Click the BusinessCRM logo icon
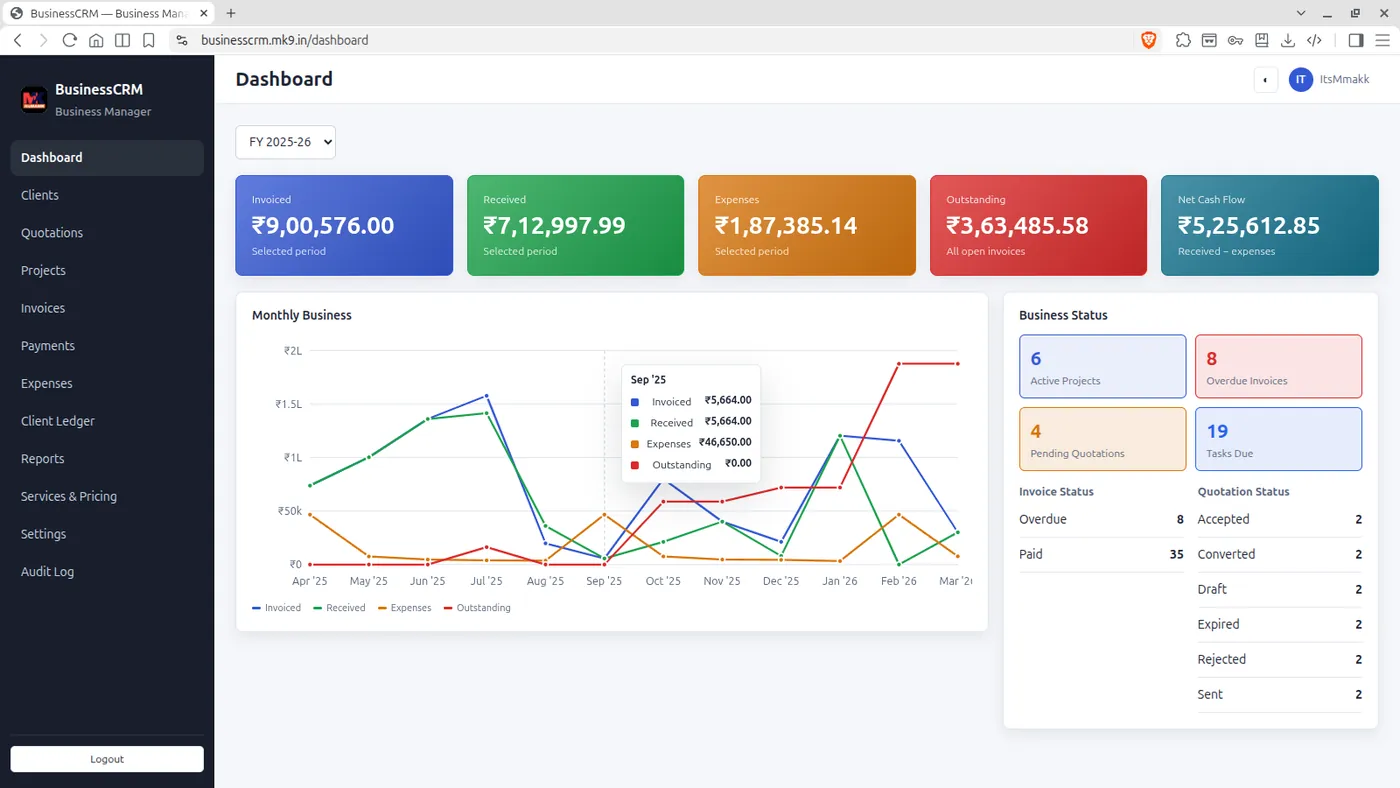This screenshot has height=788, width=1400. point(34,100)
